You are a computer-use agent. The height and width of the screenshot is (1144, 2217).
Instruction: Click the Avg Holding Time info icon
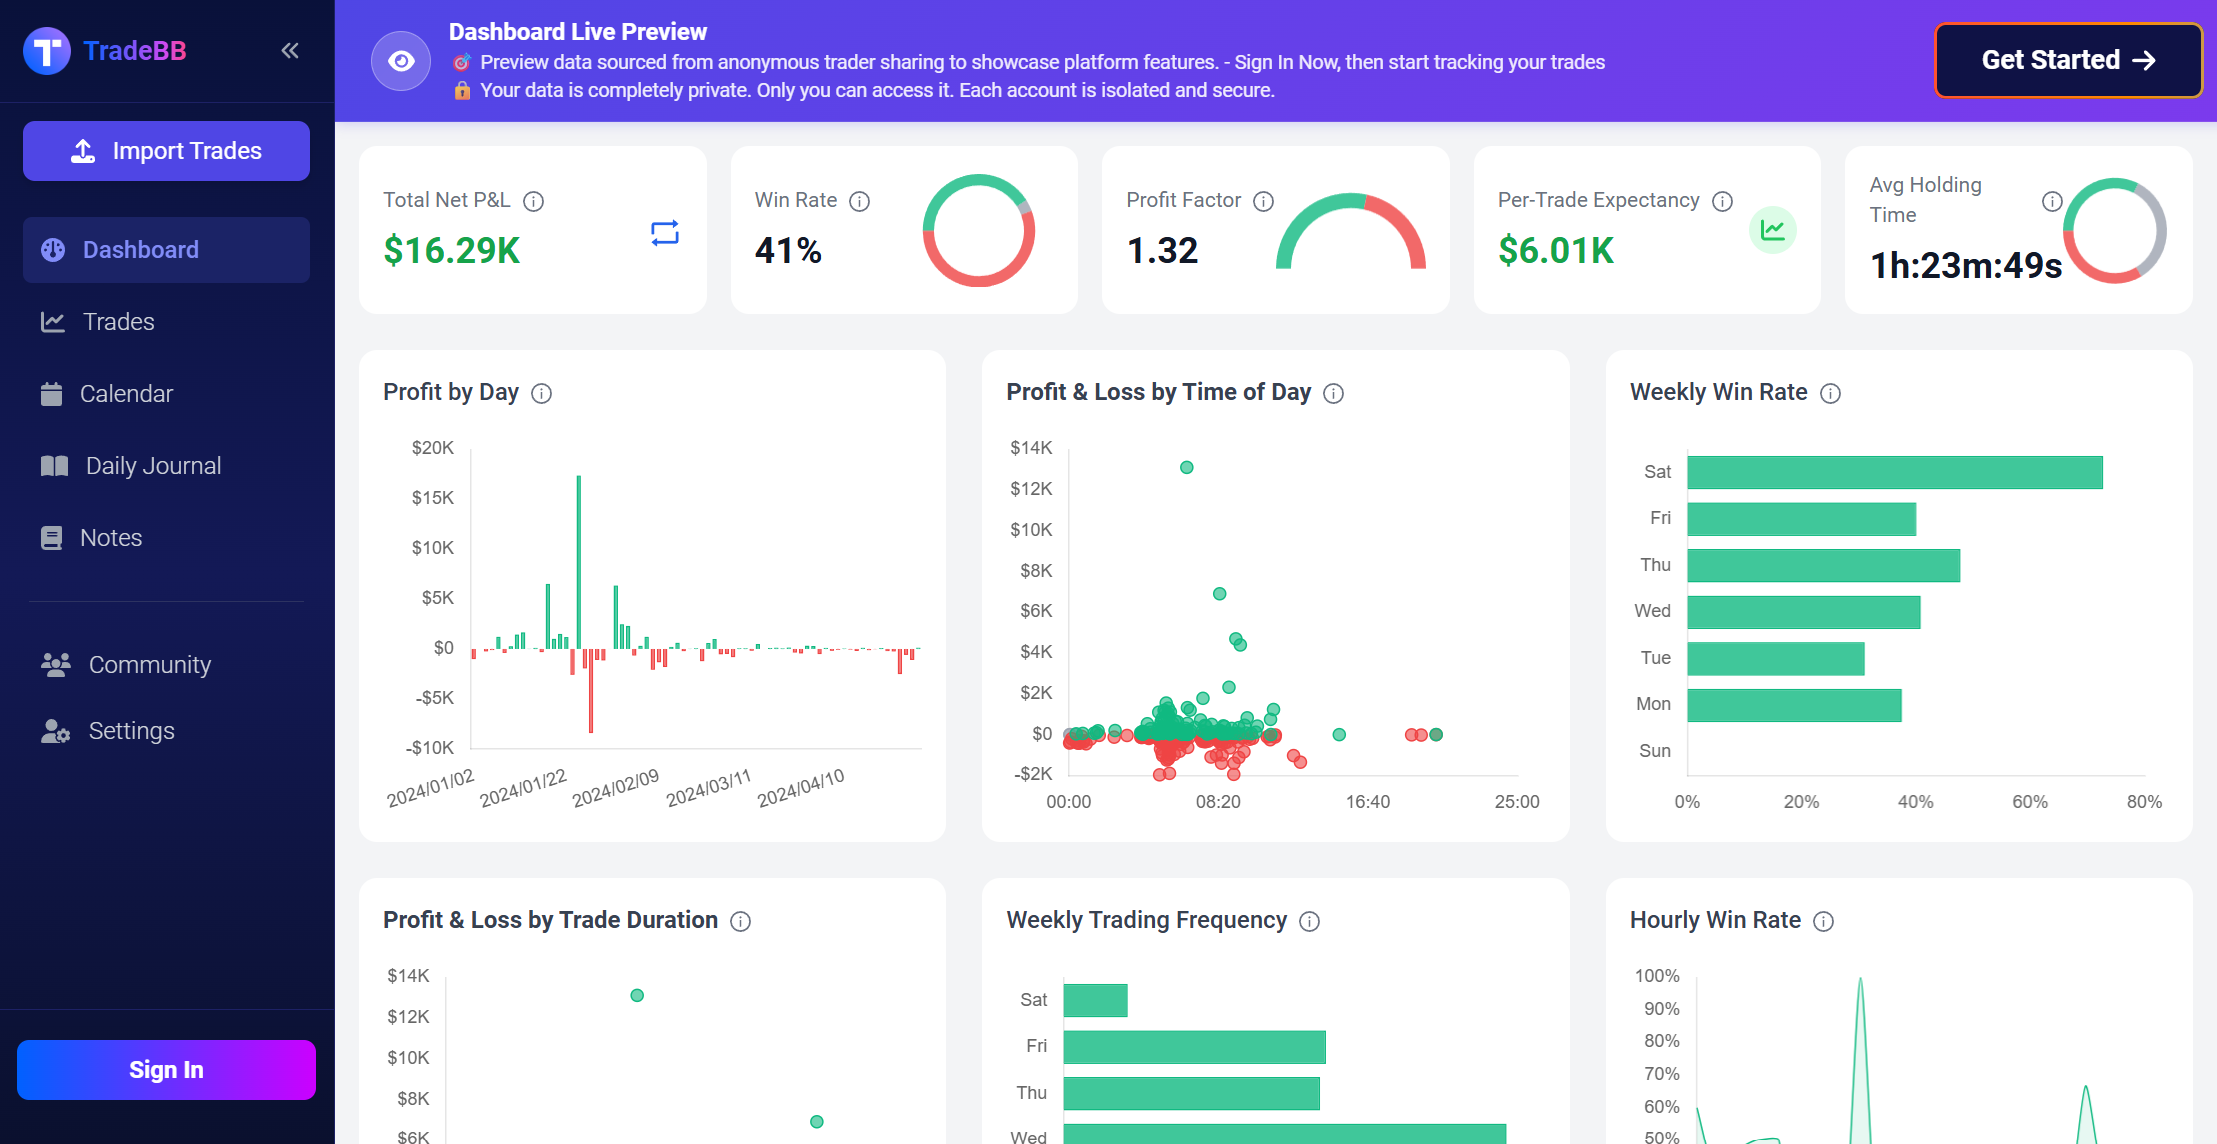click(2052, 201)
